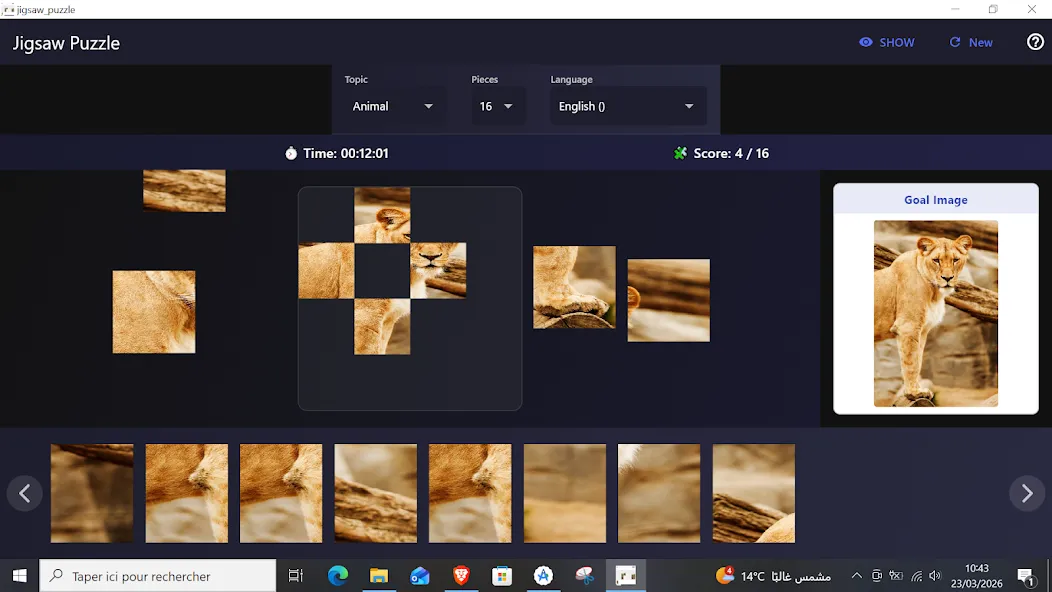The image size is (1052, 592).
Task: Open the notifications center icon
Action: click(1025, 576)
